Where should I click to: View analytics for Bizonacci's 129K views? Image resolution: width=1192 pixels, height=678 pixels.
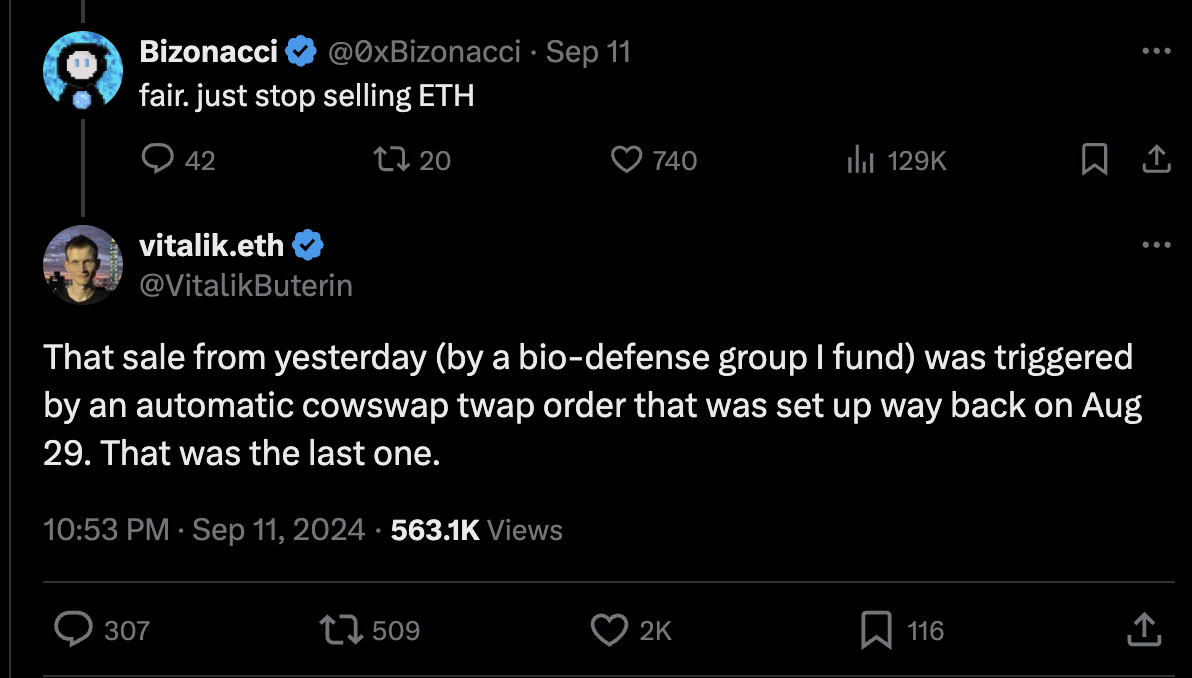[x=861, y=159]
